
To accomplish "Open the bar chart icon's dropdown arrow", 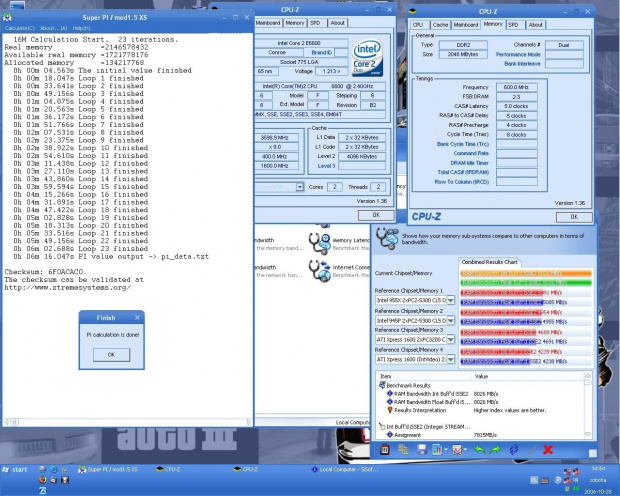I will (445, 450).
